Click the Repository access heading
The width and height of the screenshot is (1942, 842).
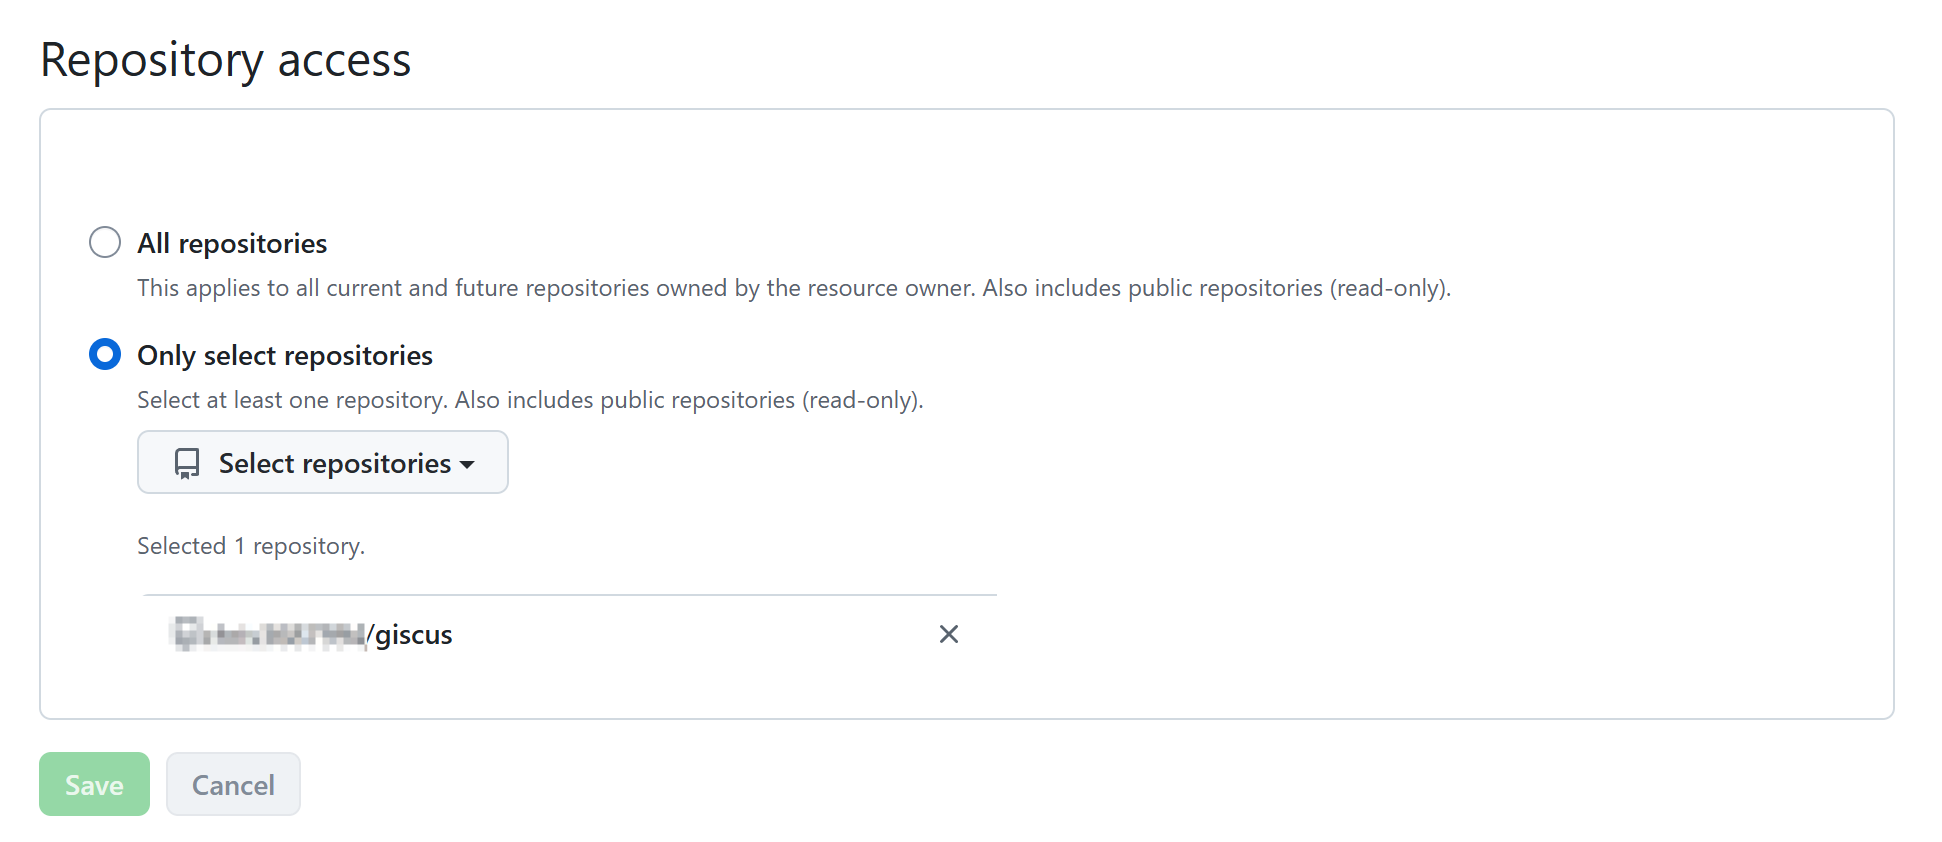[x=226, y=60]
